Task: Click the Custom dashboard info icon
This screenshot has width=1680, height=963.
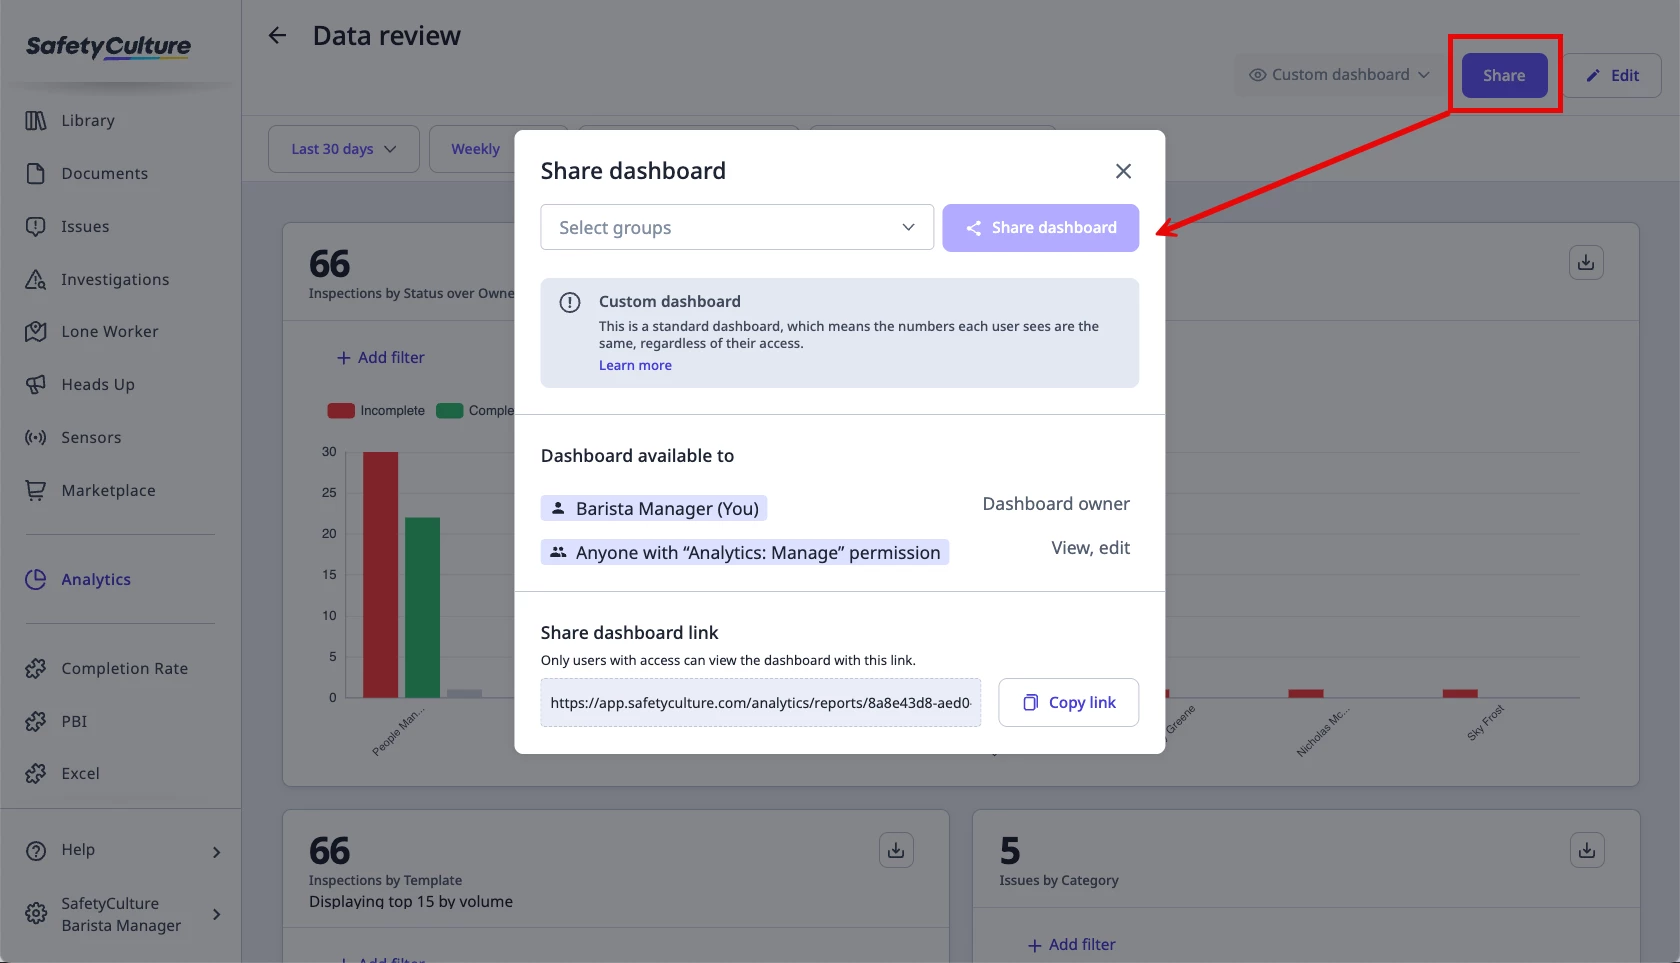Action: (570, 302)
